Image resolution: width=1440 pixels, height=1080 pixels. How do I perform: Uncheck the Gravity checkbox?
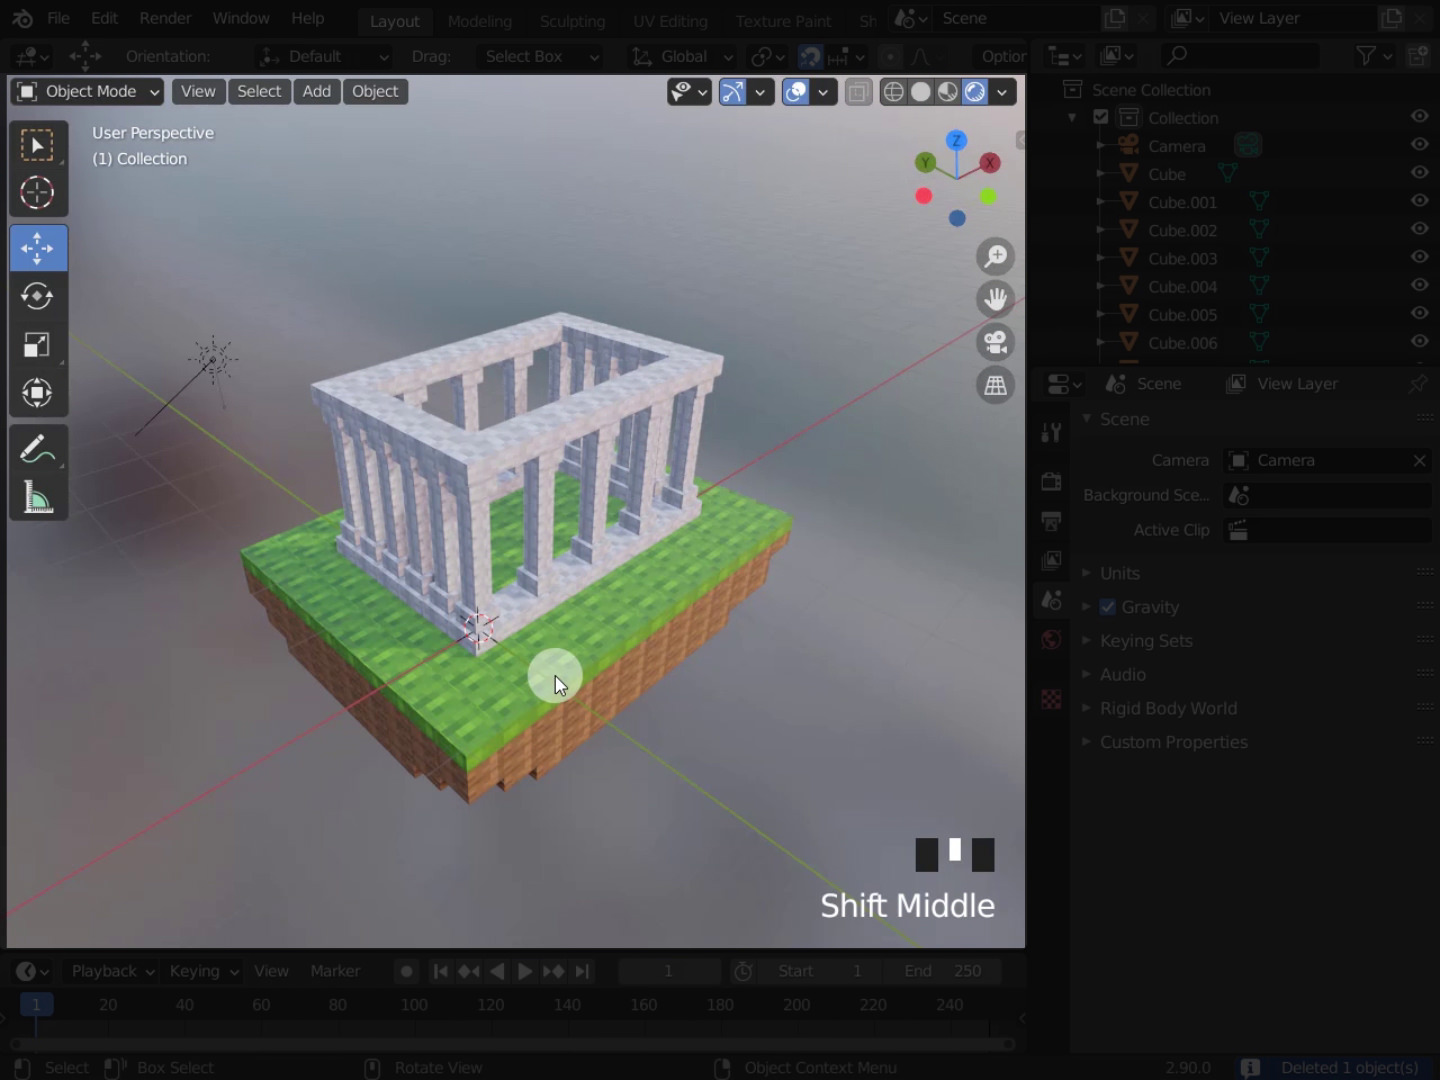click(1108, 607)
